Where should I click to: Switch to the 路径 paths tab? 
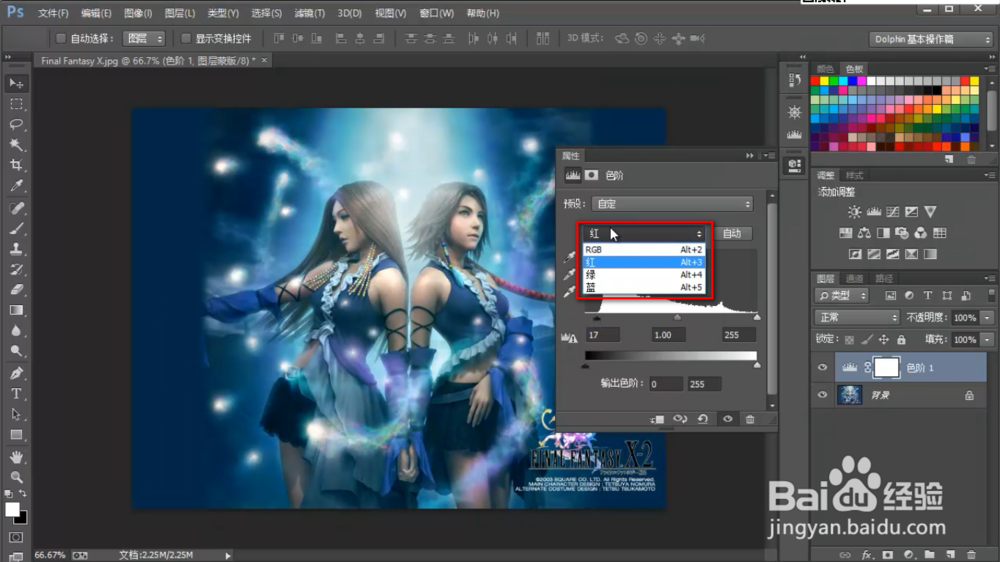click(884, 278)
